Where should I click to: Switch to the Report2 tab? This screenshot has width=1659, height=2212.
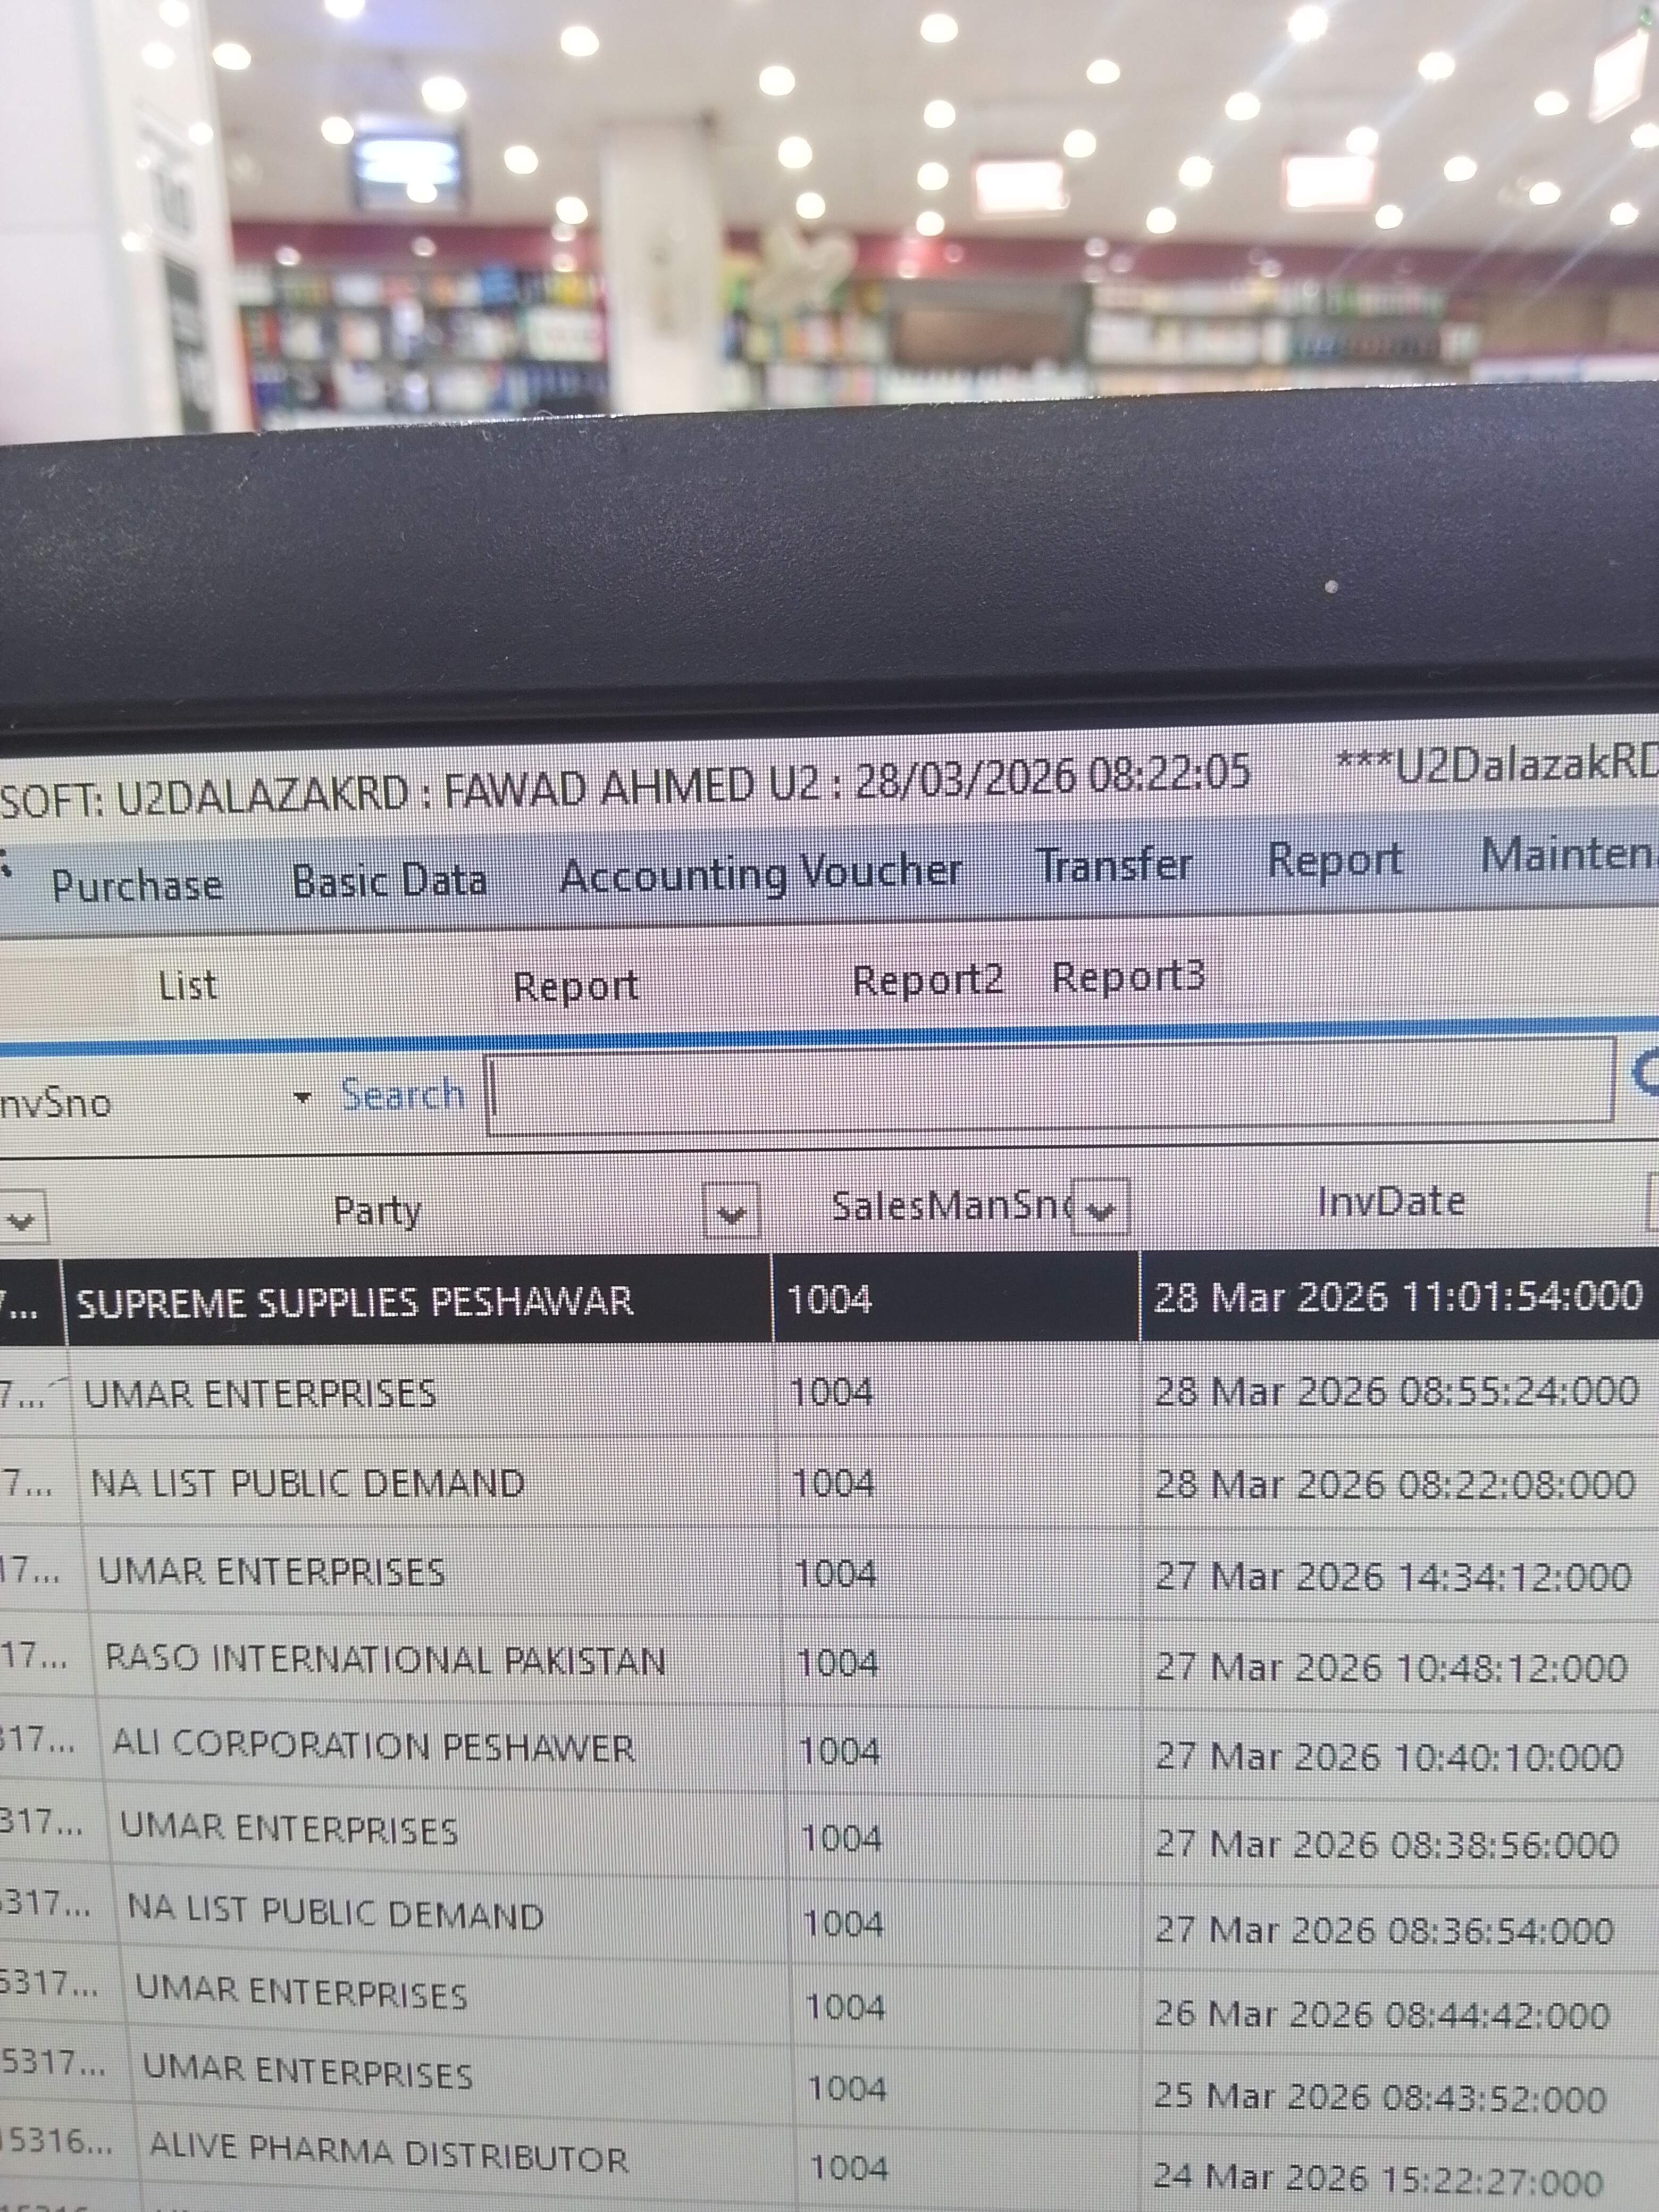tap(927, 980)
